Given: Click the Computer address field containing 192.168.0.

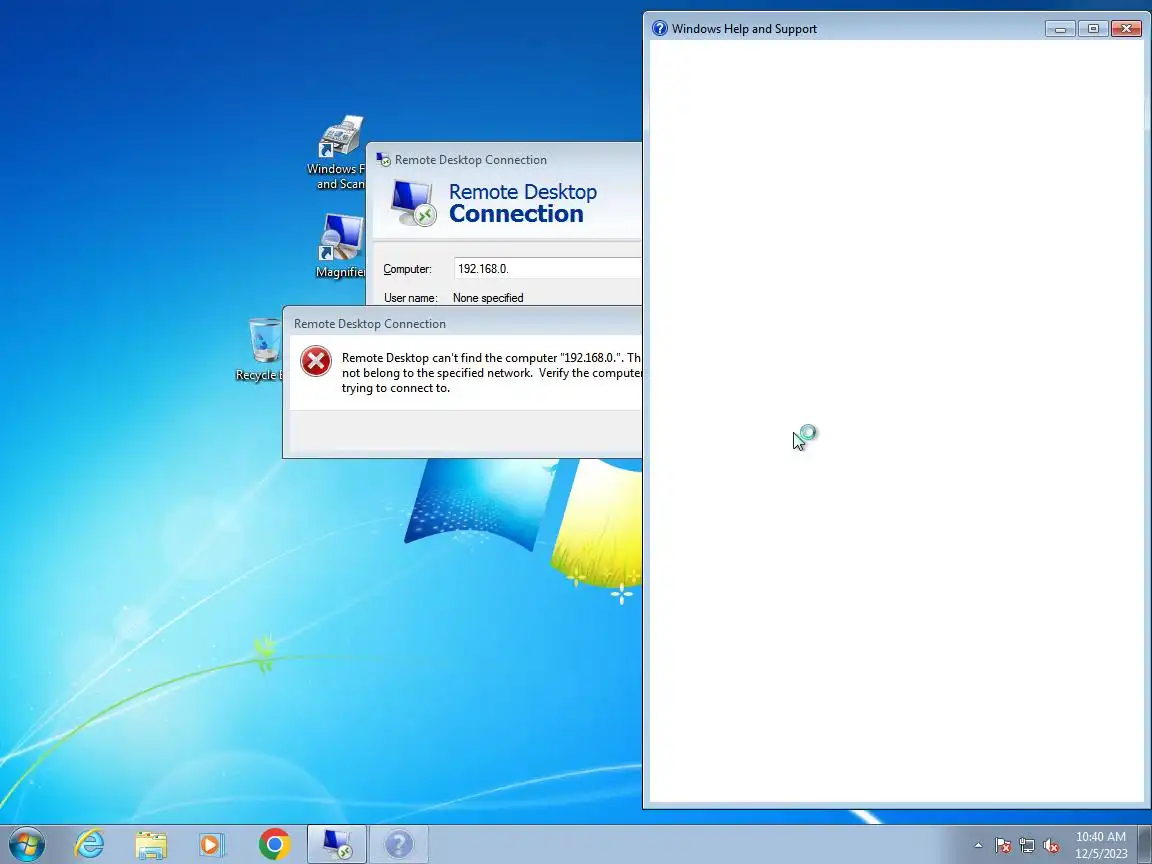Looking at the screenshot, I should click(x=548, y=268).
